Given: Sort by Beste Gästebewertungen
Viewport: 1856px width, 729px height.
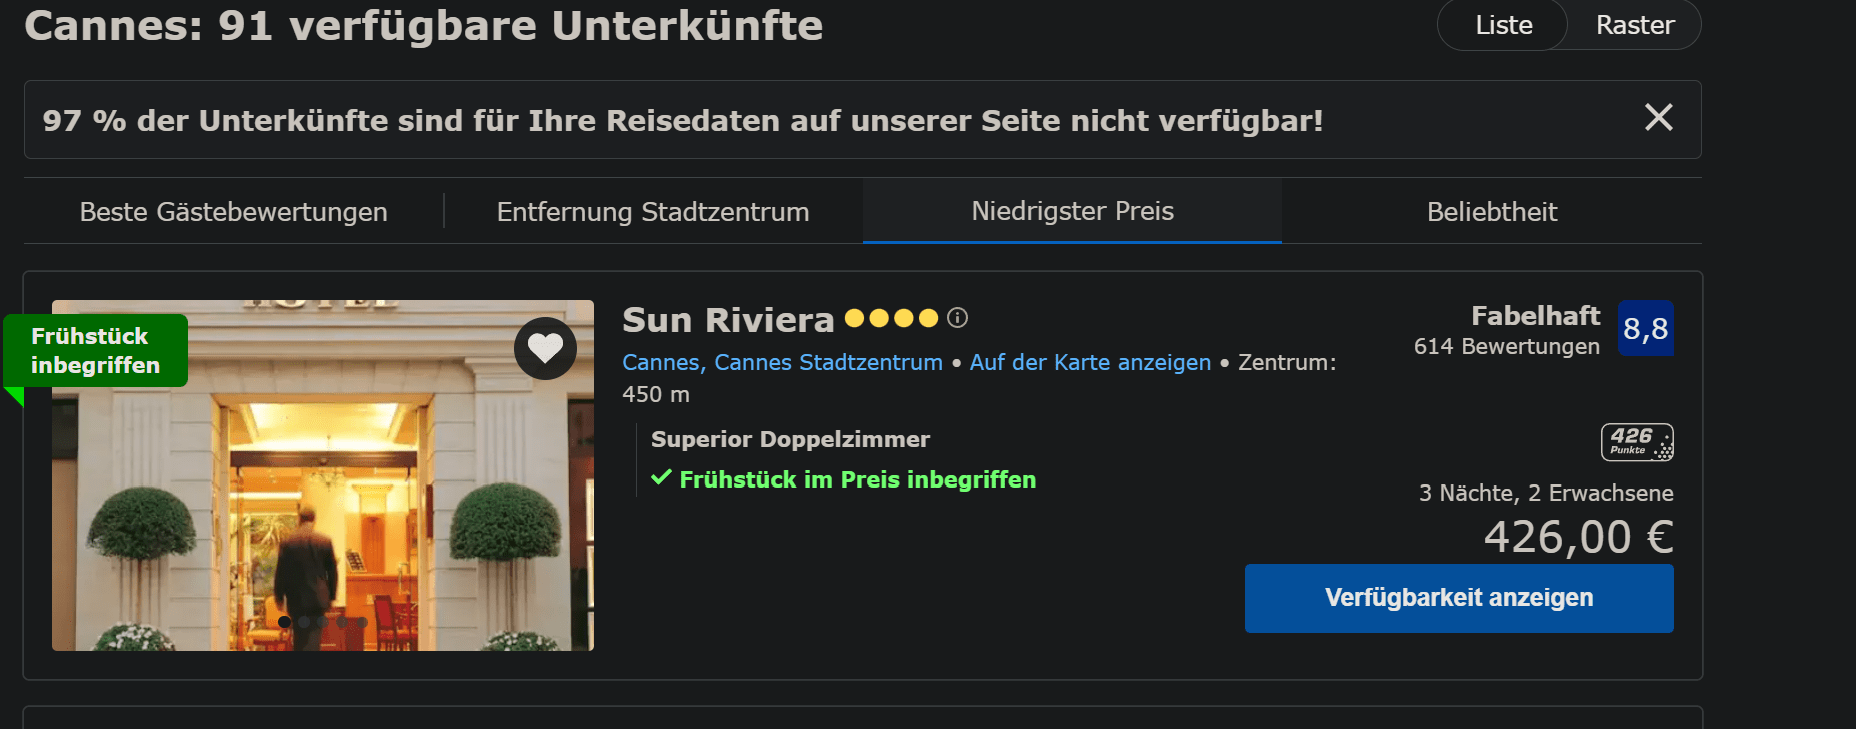Looking at the screenshot, I should click(x=233, y=212).
